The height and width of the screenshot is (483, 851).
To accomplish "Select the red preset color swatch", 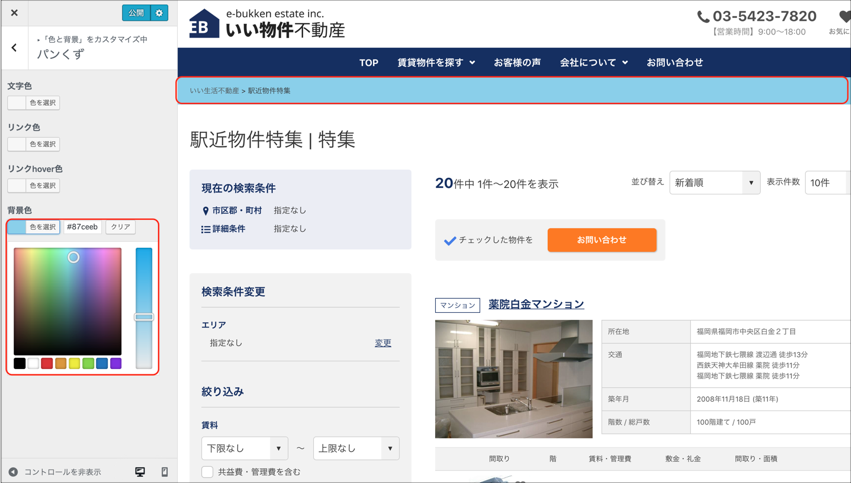I will (x=46, y=364).
